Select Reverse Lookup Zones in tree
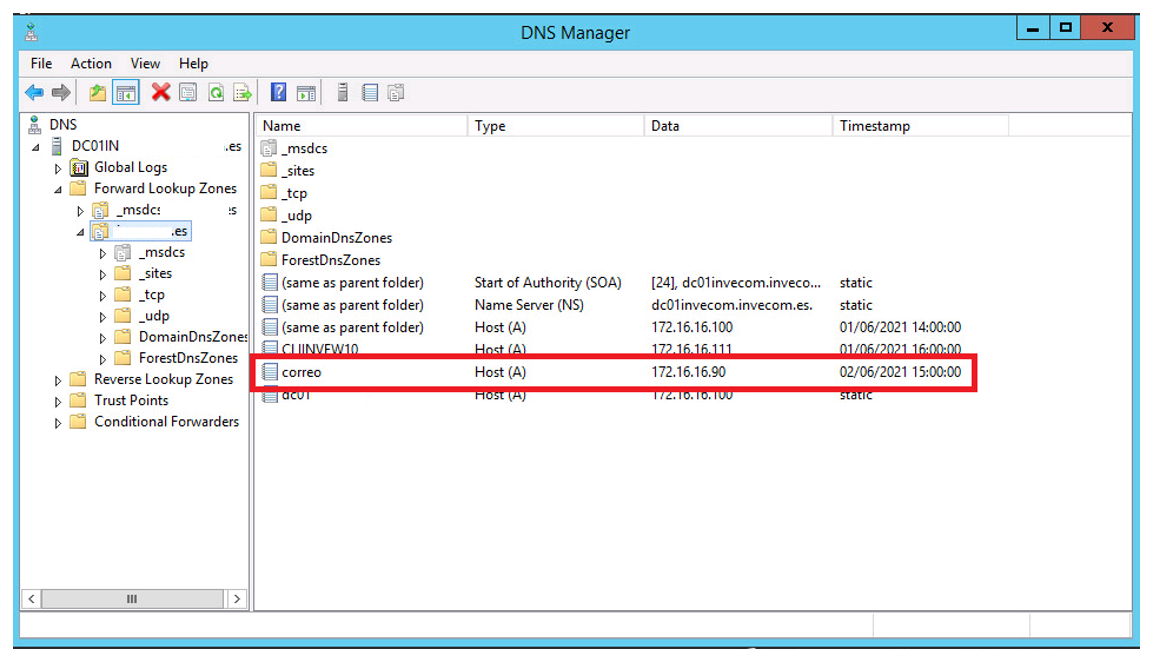 (163, 379)
